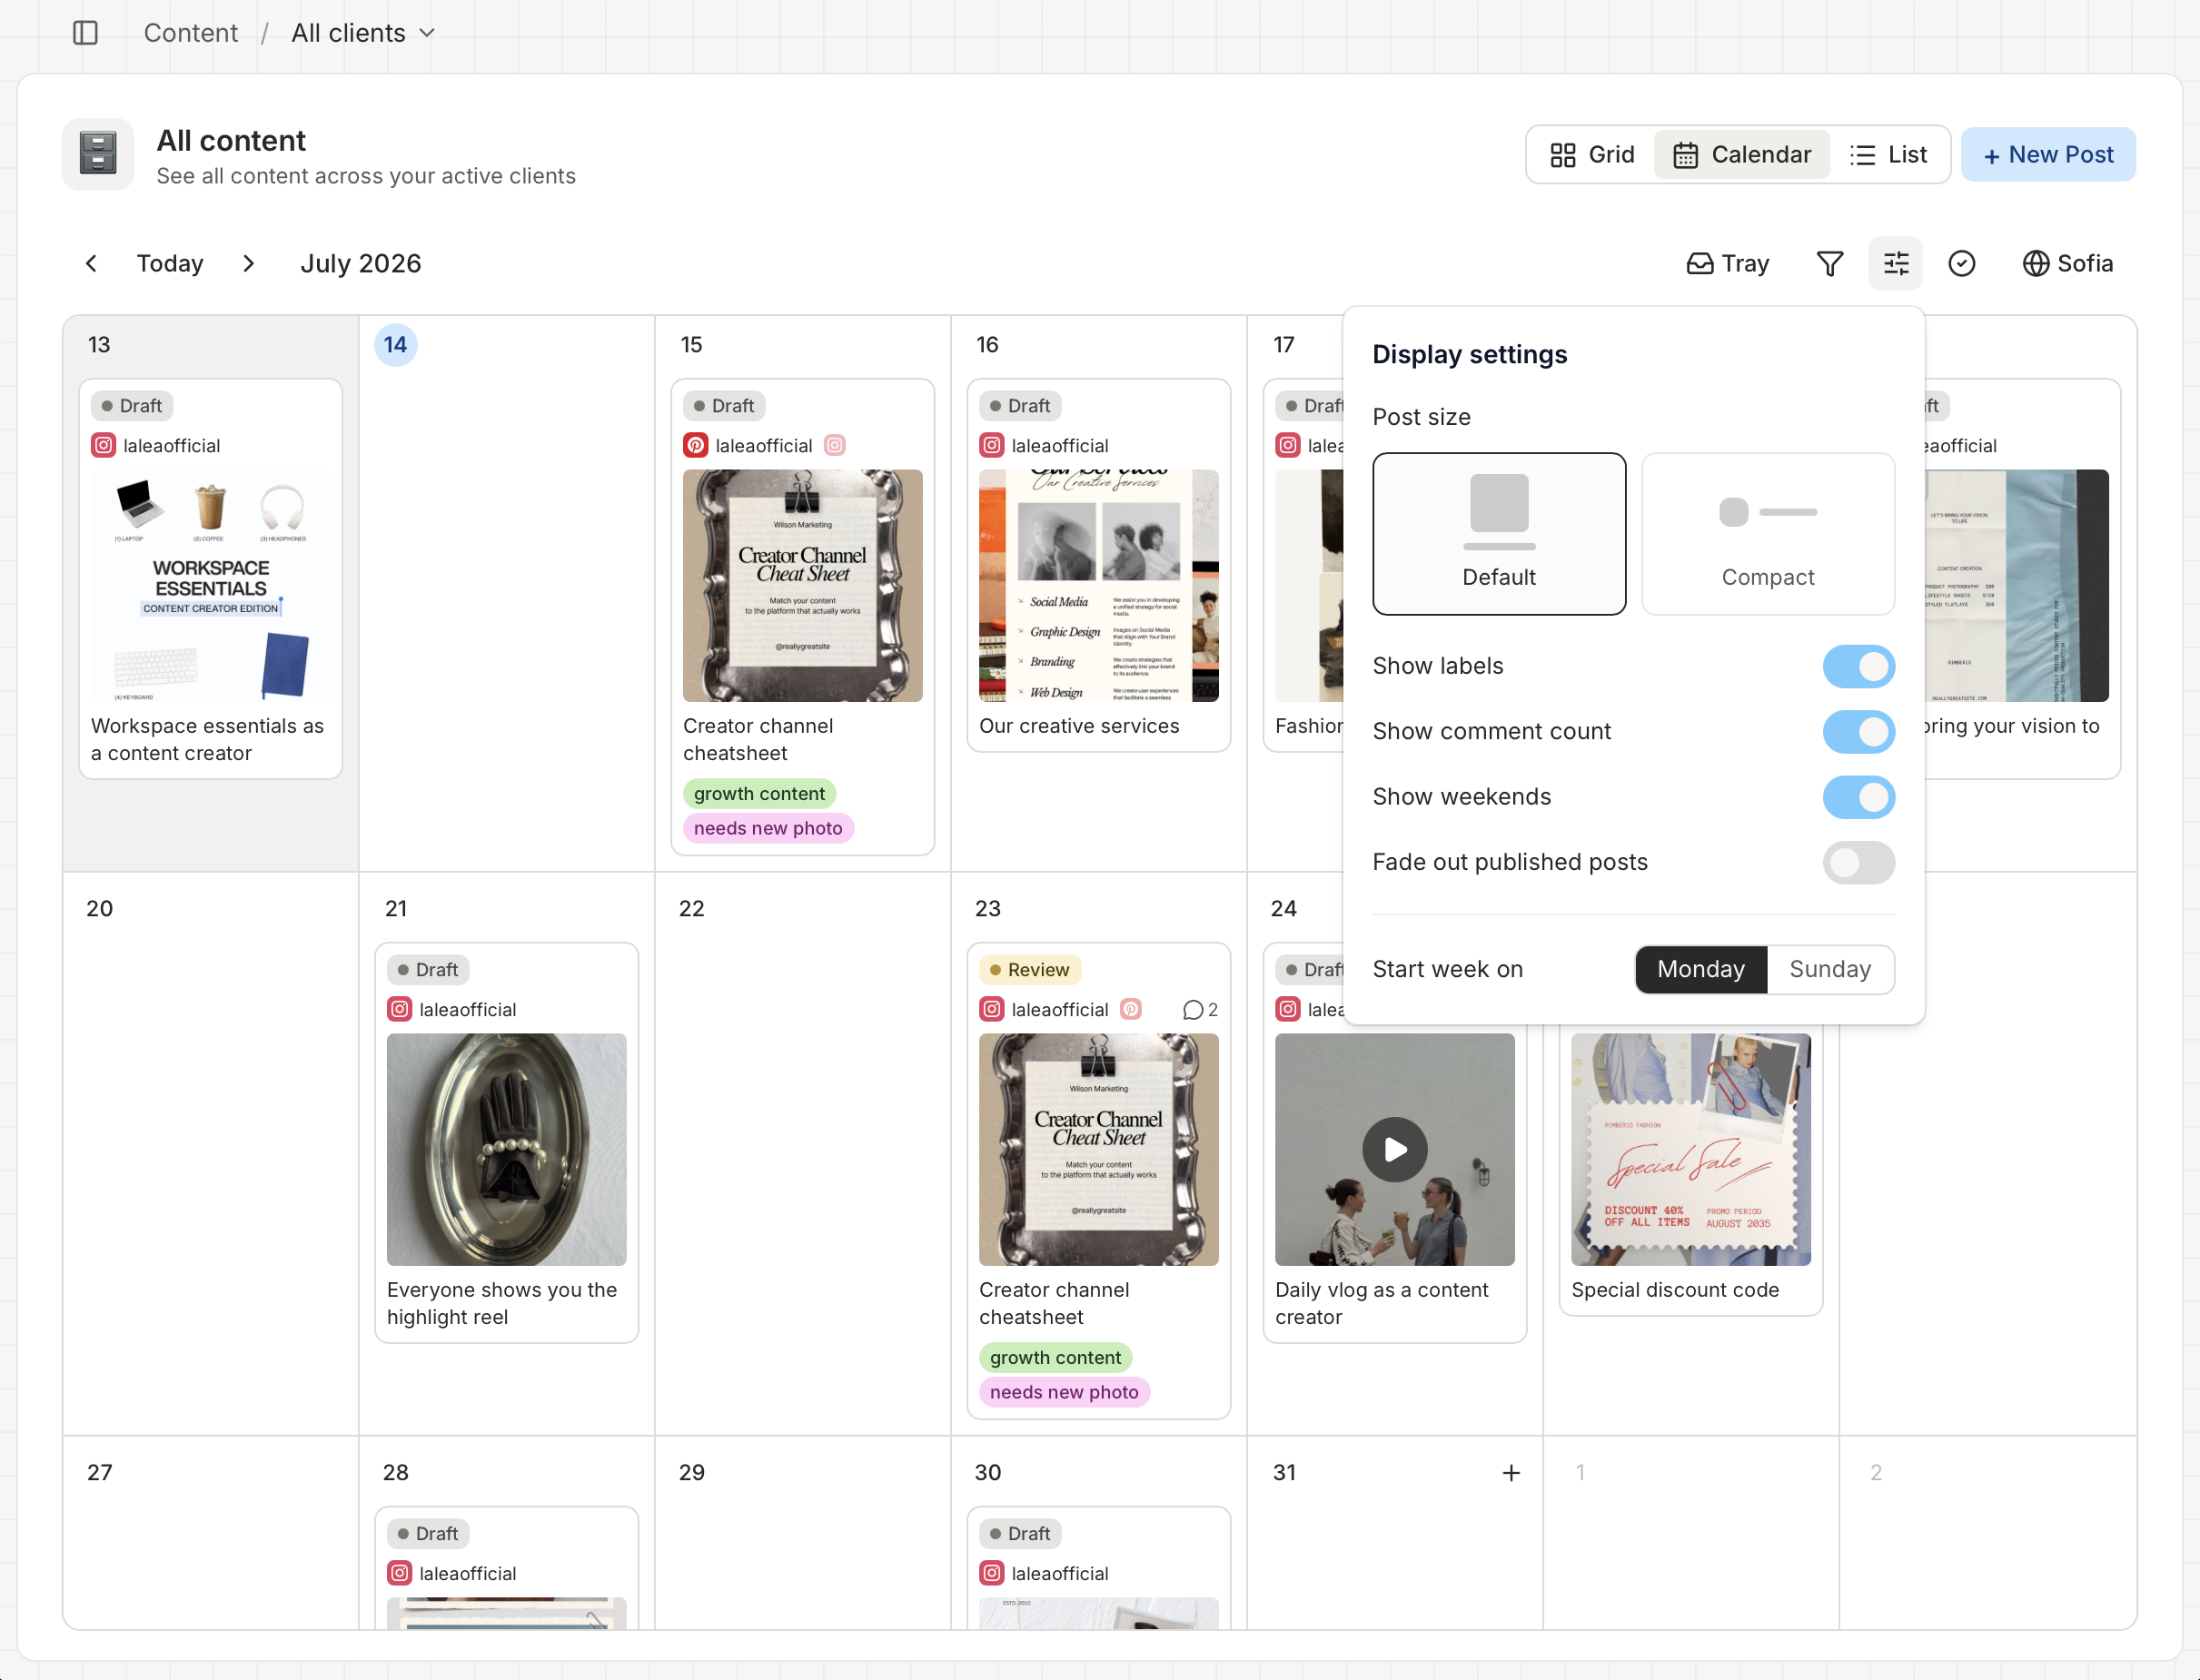
Task: Click Instagram icon on day 23 post
Action: (991, 1010)
